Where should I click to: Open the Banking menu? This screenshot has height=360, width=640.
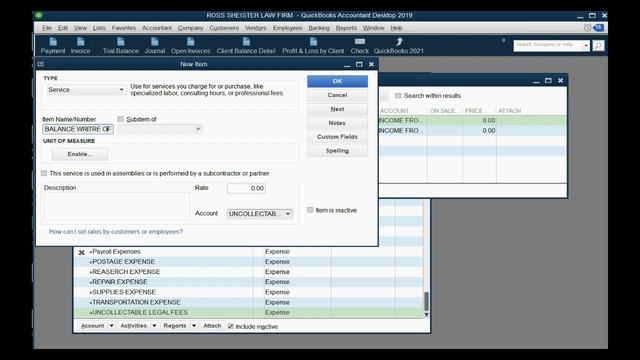[x=319, y=28]
